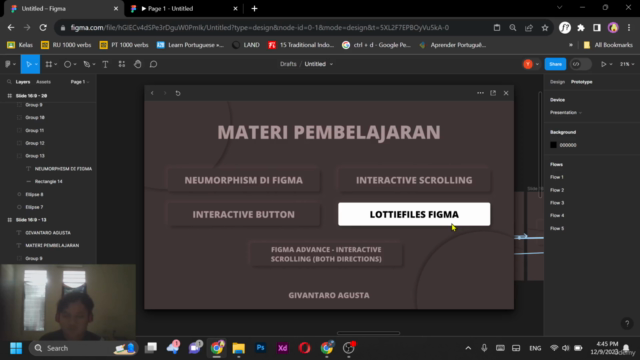Image resolution: width=640 pixels, height=360 pixels.
Task: Open Pen tool options dropdown arrow
Action: [94, 64]
